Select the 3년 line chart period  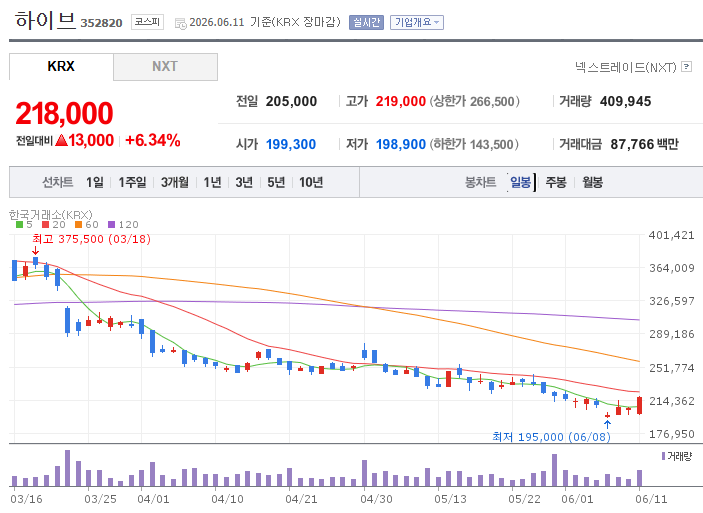click(x=244, y=182)
